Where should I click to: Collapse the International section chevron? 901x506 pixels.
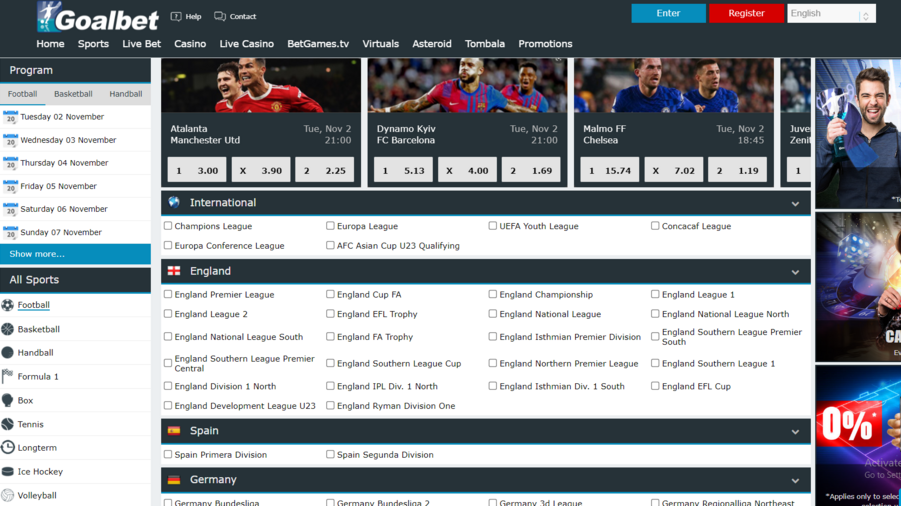795,203
